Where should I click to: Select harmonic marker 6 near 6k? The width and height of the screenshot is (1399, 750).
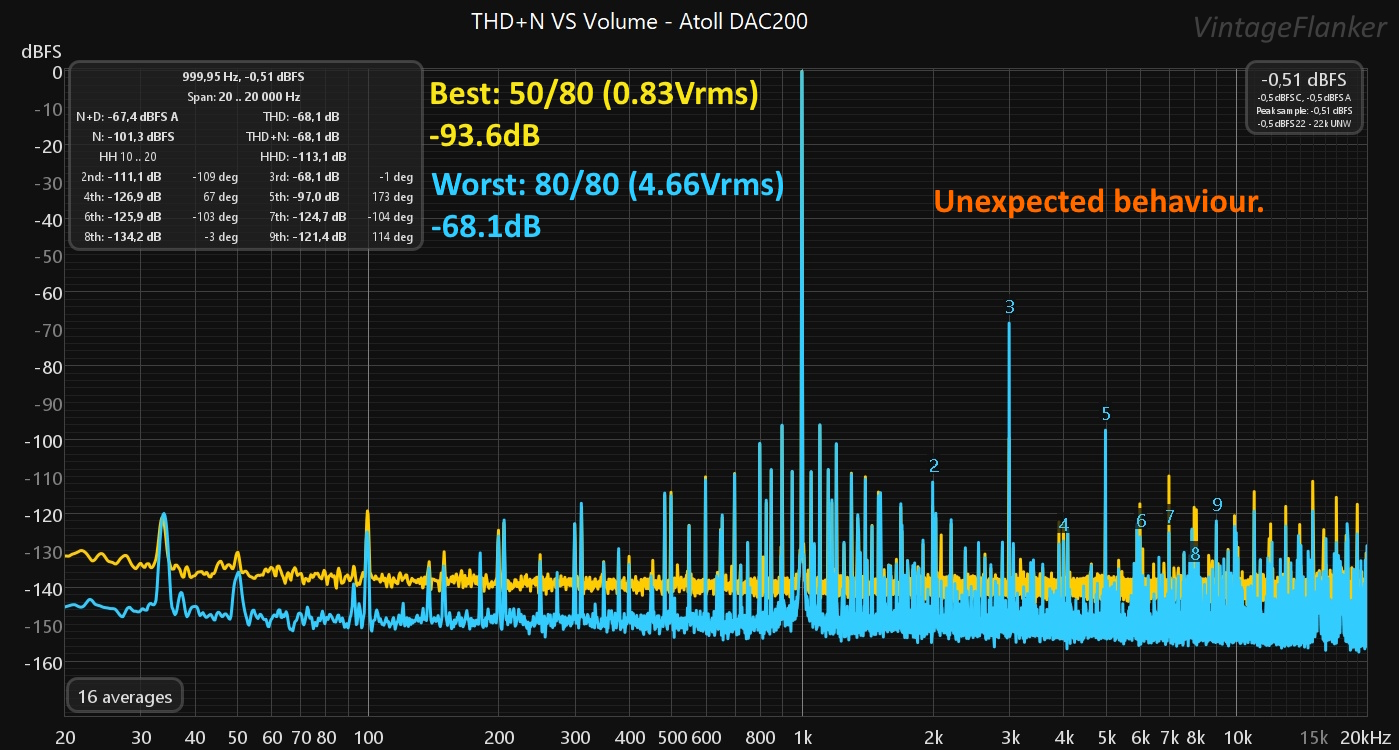1141,521
